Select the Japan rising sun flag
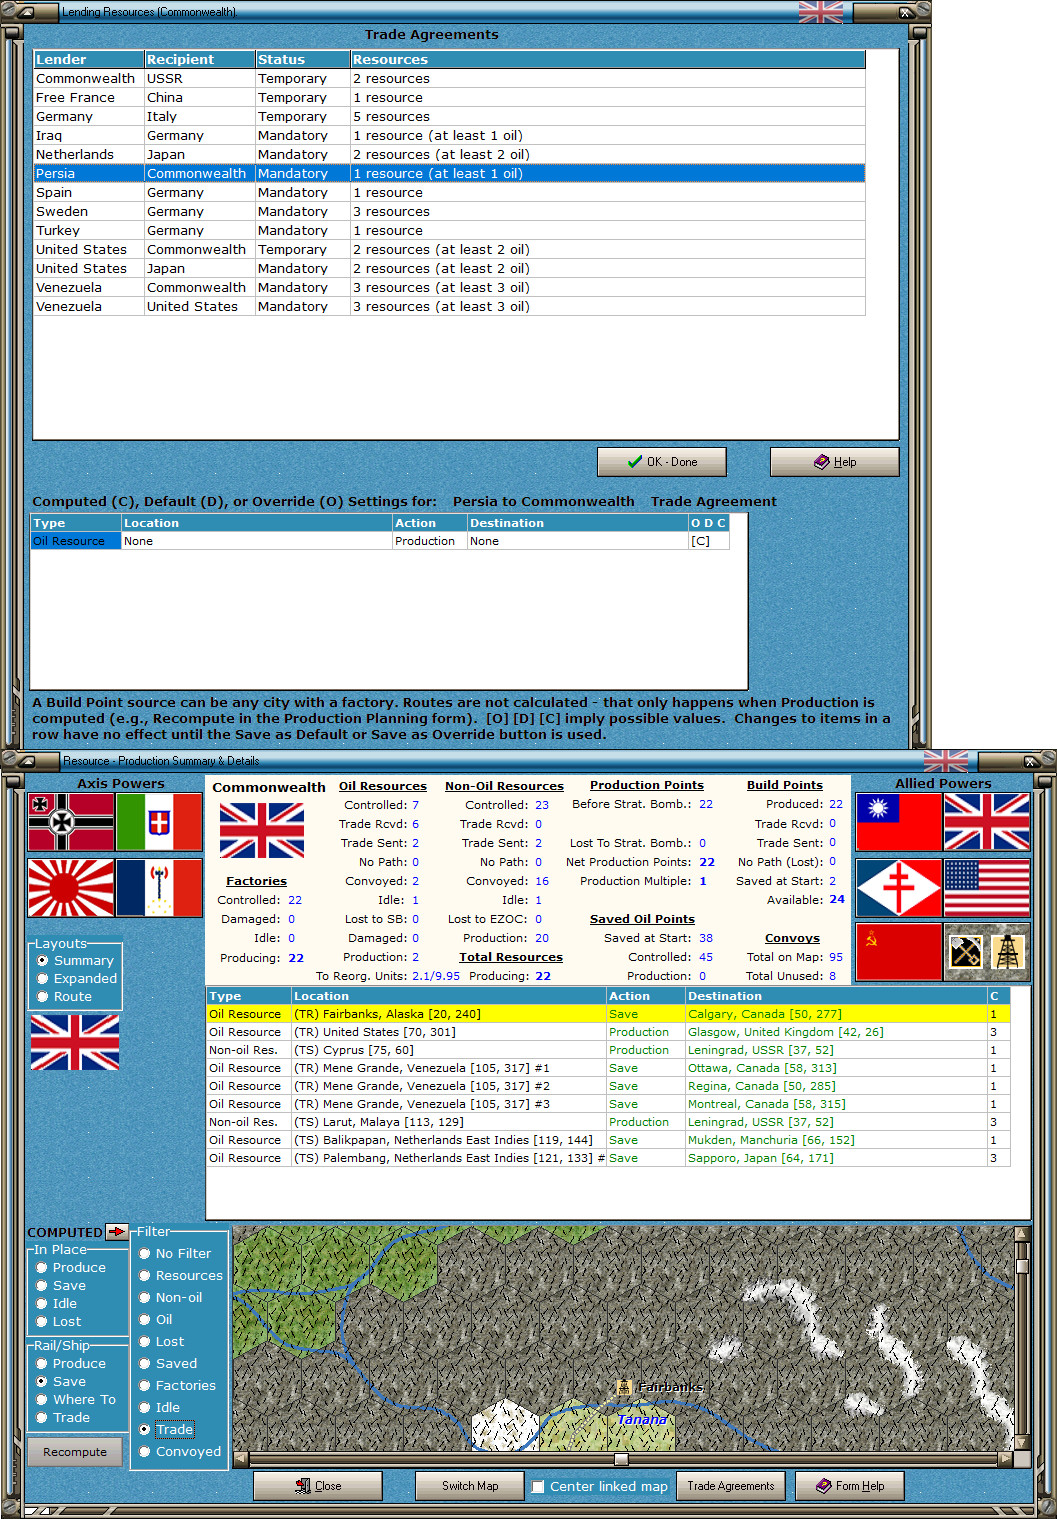Screen dimensions: 1057x1519 [x=71, y=887]
